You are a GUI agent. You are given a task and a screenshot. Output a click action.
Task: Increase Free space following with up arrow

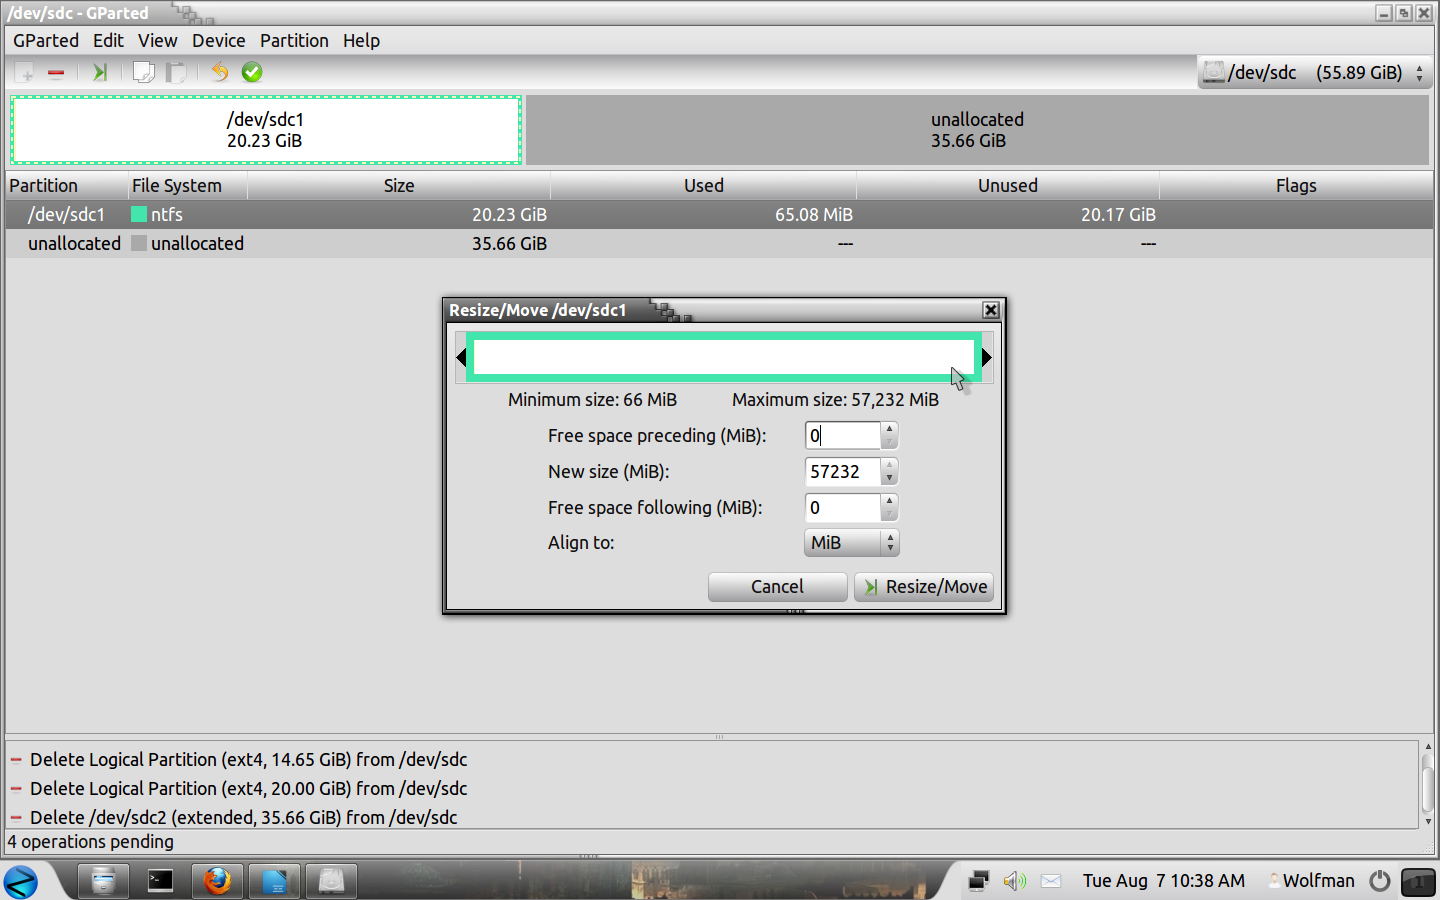click(x=889, y=501)
